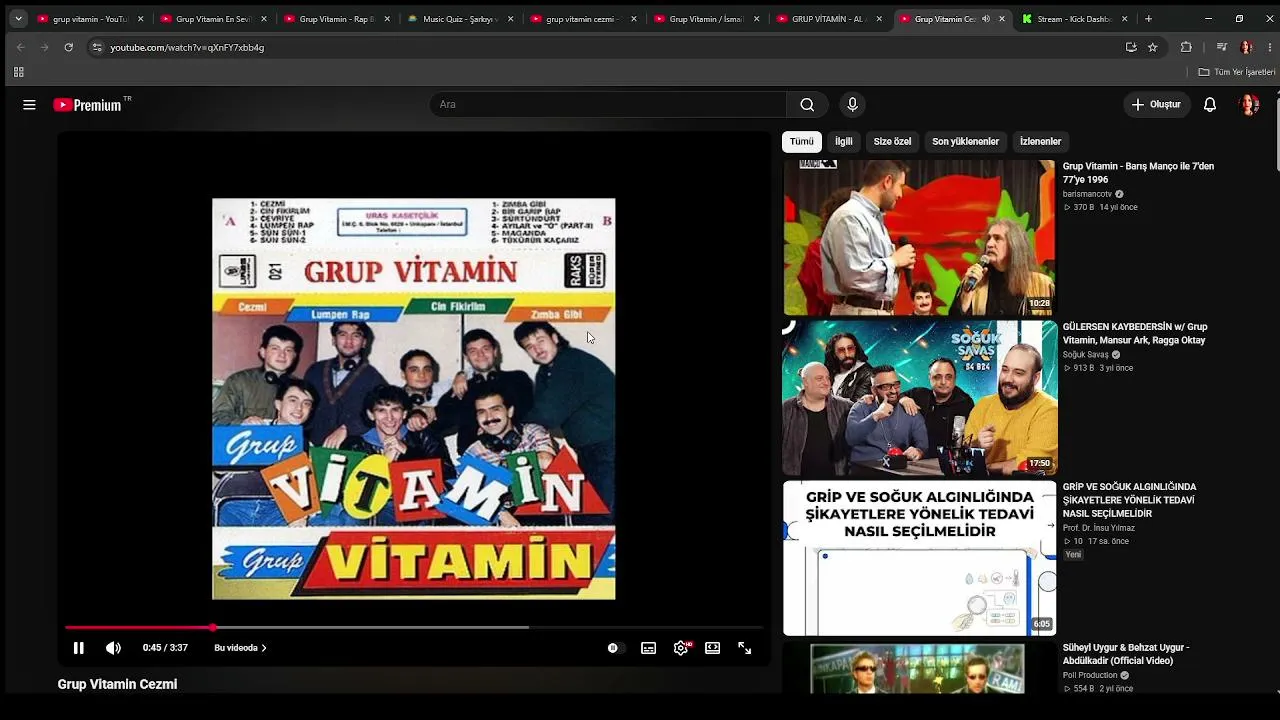Click the magnifier search button
Image resolution: width=1280 pixels, height=720 pixels.
[807, 104]
